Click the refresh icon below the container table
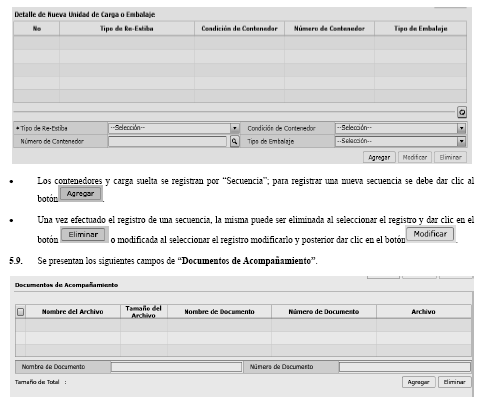This screenshot has height=404, width=478. coord(462,112)
